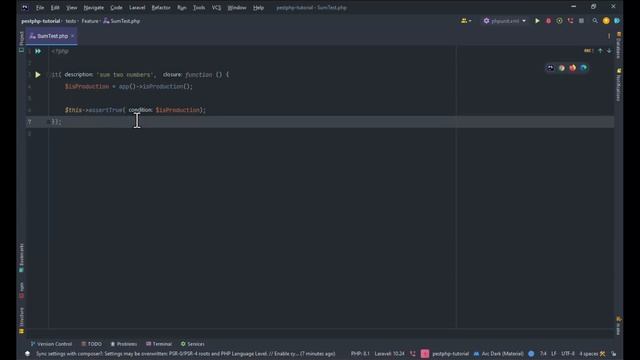640x360 pixels.
Task: Open the Laravel menu
Action: 137,7
